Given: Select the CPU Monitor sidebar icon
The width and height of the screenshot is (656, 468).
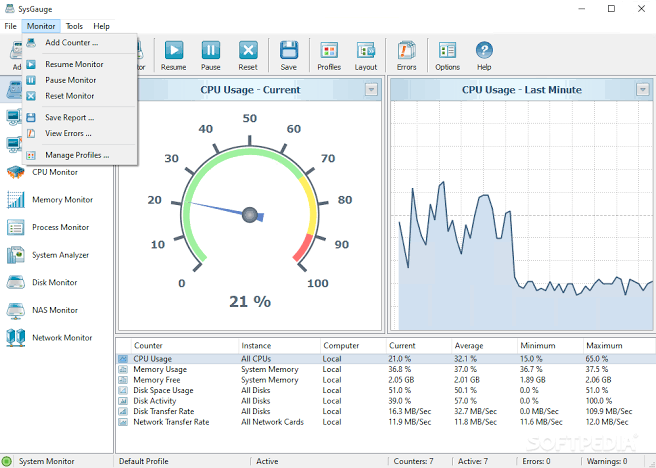Looking at the screenshot, I should [x=16, y=172].
